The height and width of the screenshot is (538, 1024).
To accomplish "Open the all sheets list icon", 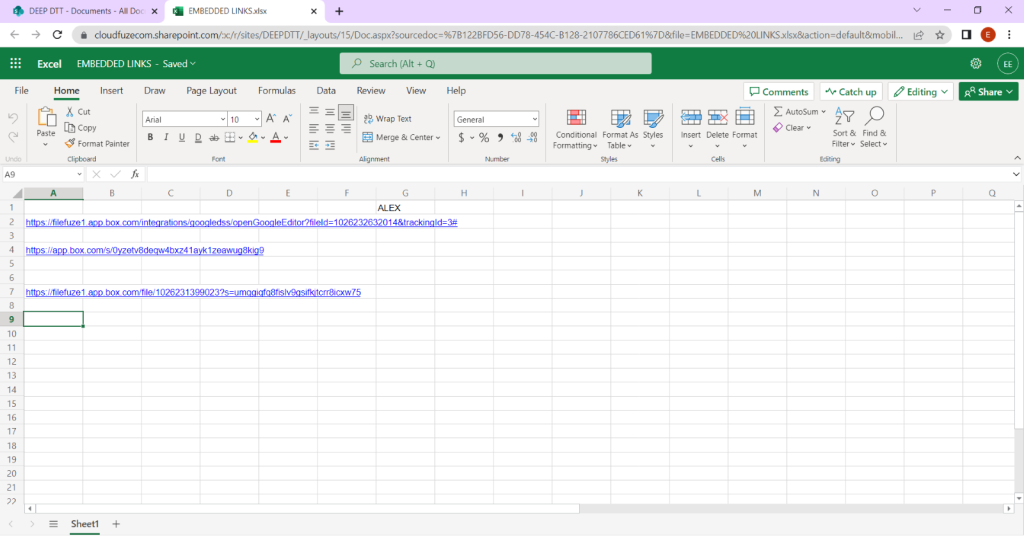I will pos(54,524).
